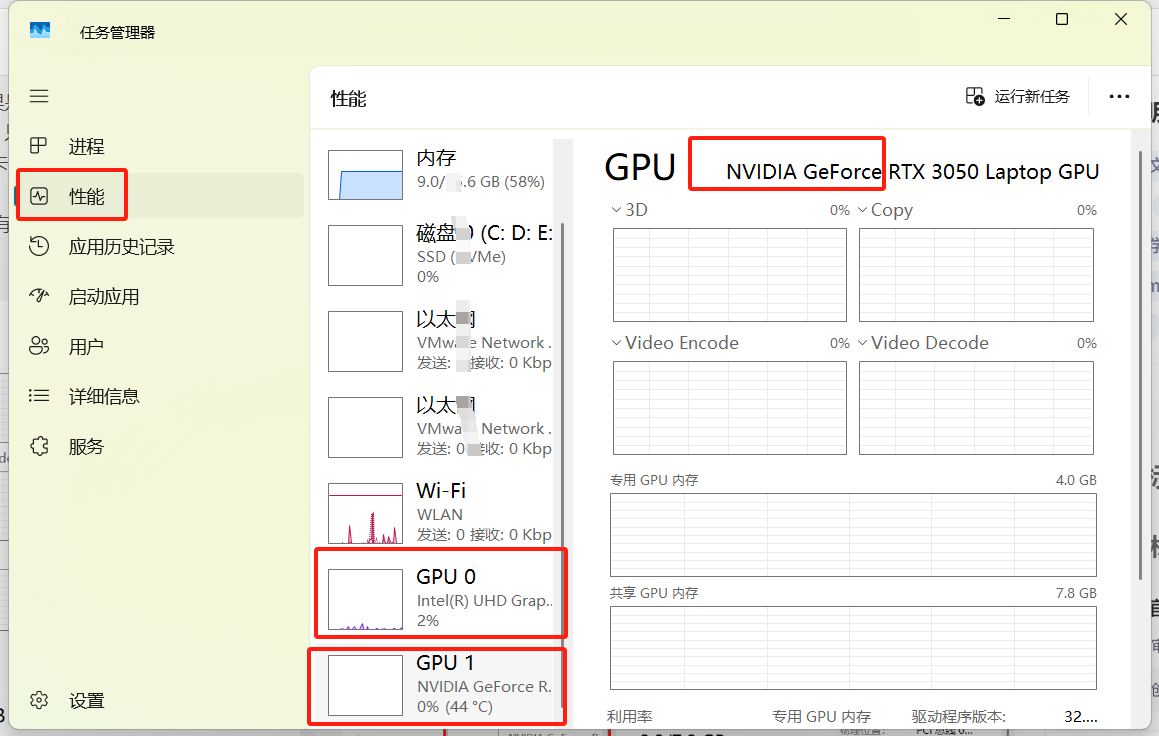The image size is (1159, 736).
Task: Open the 应用历史记录 page
Action: [x=159, y=247]
